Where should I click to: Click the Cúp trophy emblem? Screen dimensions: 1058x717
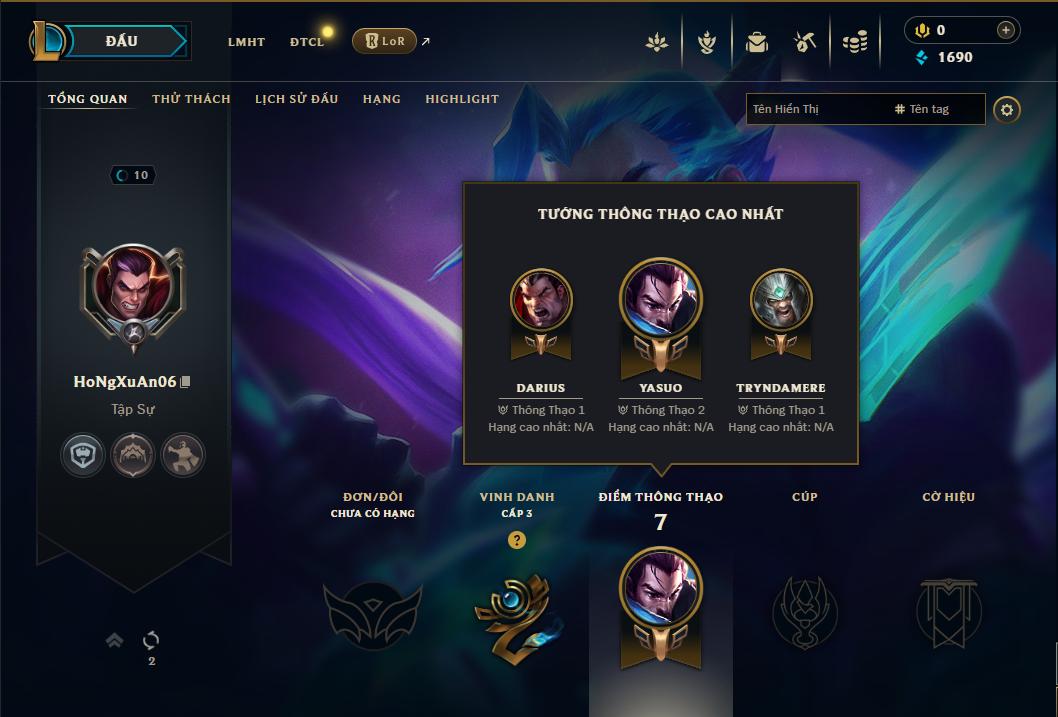tap(805, 612)
